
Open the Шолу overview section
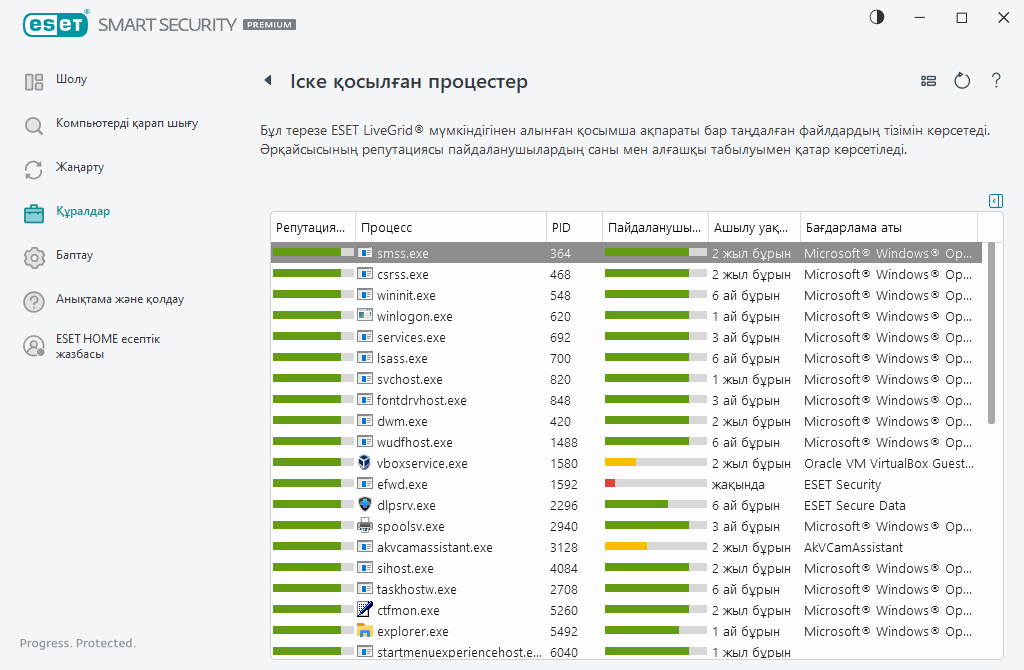71,80
